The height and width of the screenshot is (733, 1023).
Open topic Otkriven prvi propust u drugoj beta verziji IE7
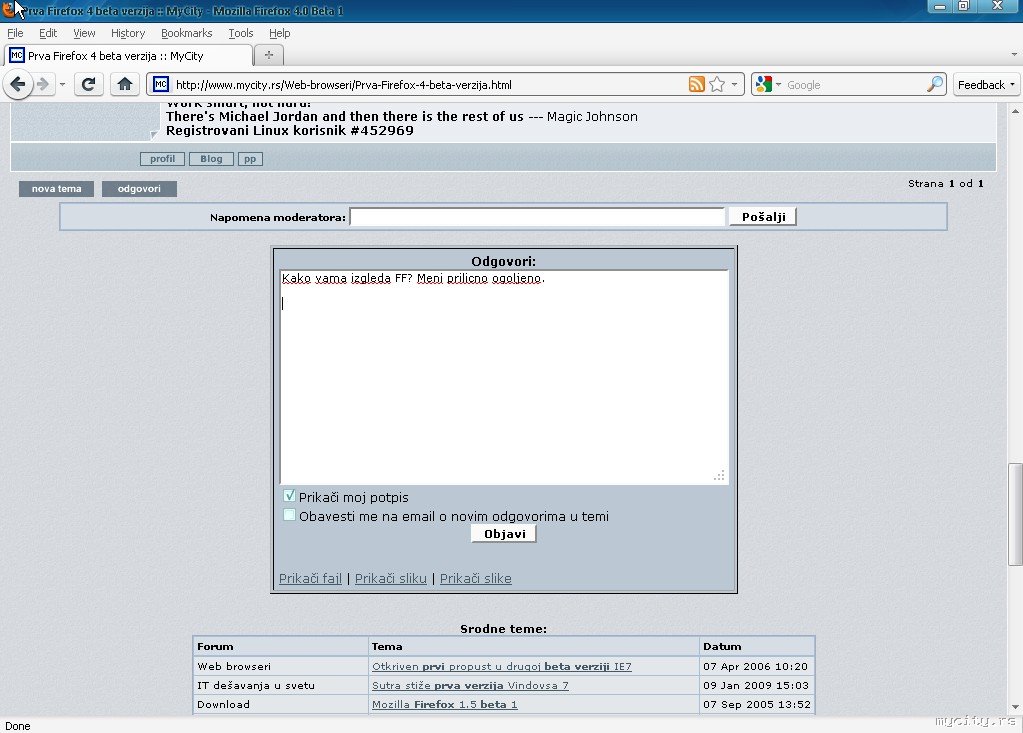(502, 666)
